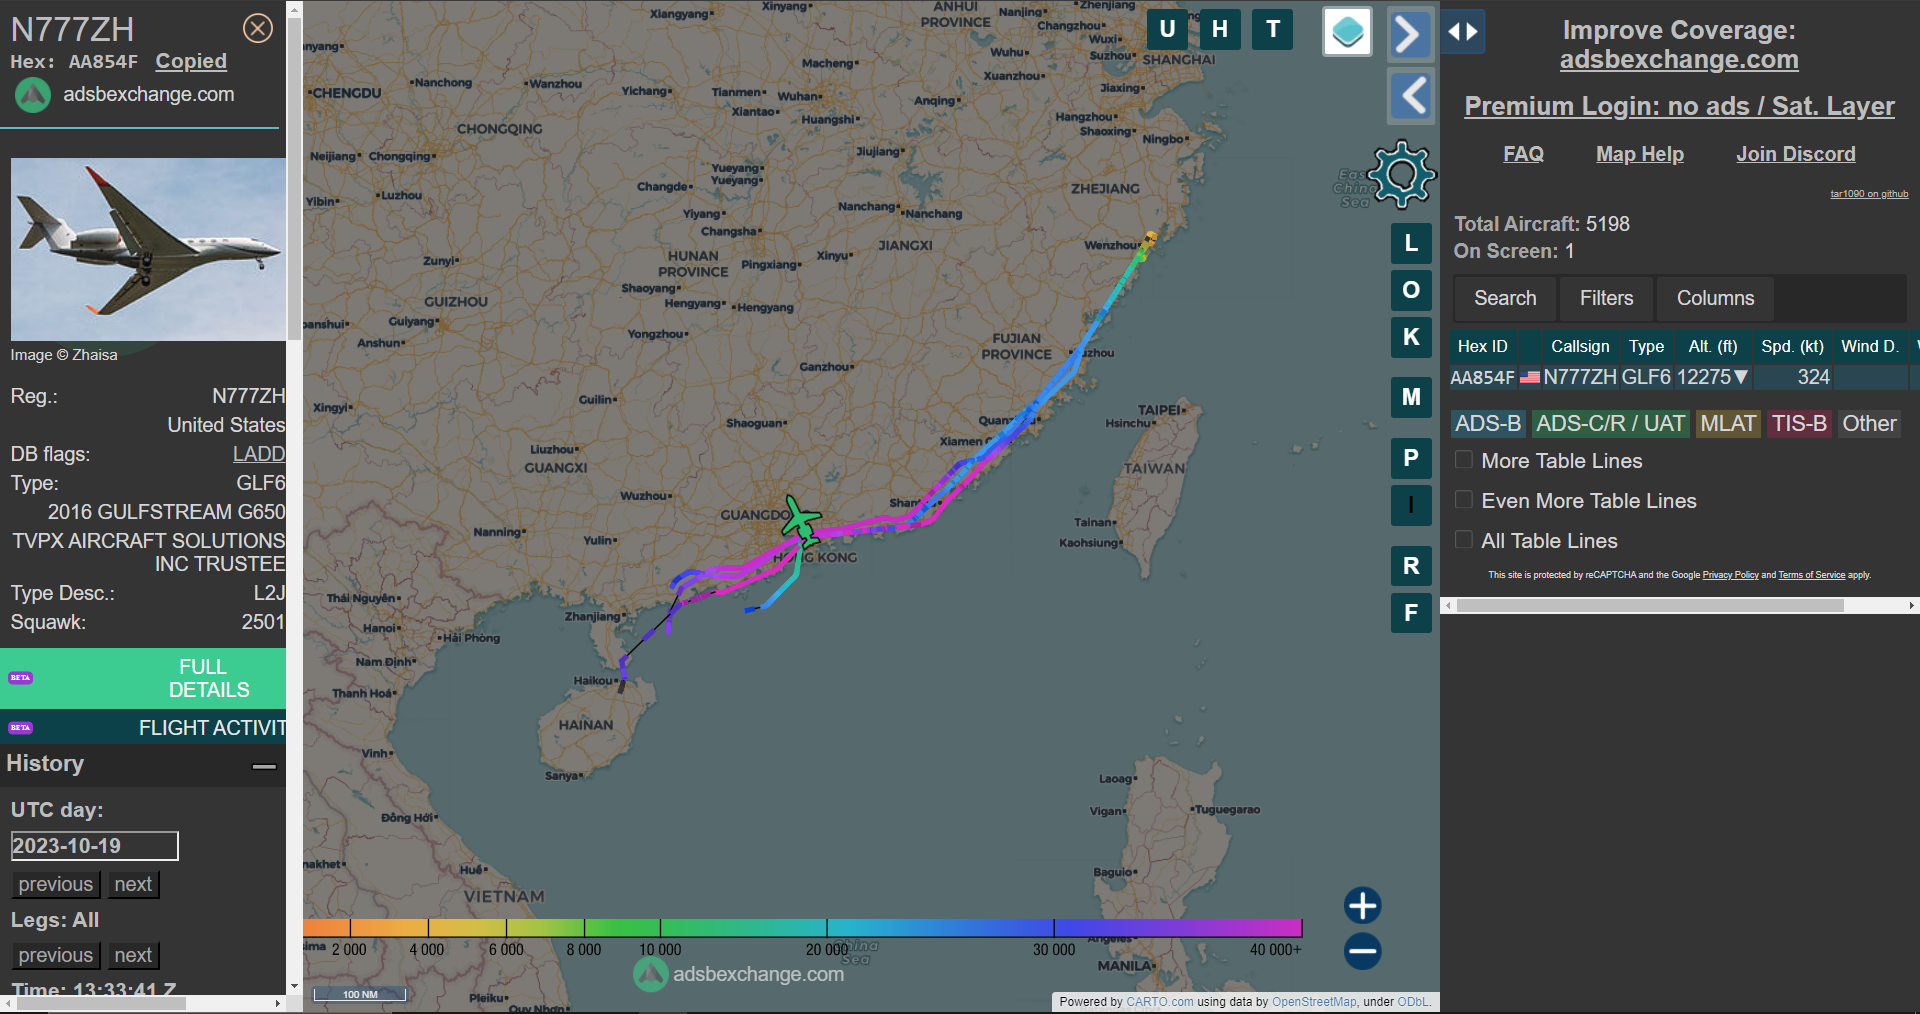Toggle MLAT source filter
The width and height of the screenshot is (1920, 1014).
(1728, 424)
